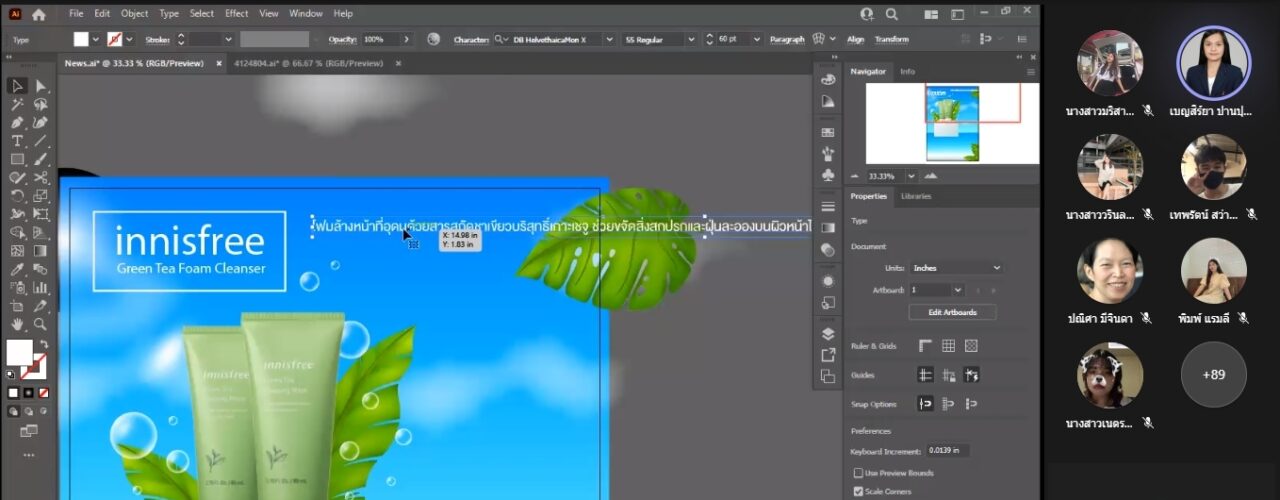The height and width of the screenshot is (500, 1280).
Task: Toggle Lock Guides button
Action: click(x=948, y=375)
